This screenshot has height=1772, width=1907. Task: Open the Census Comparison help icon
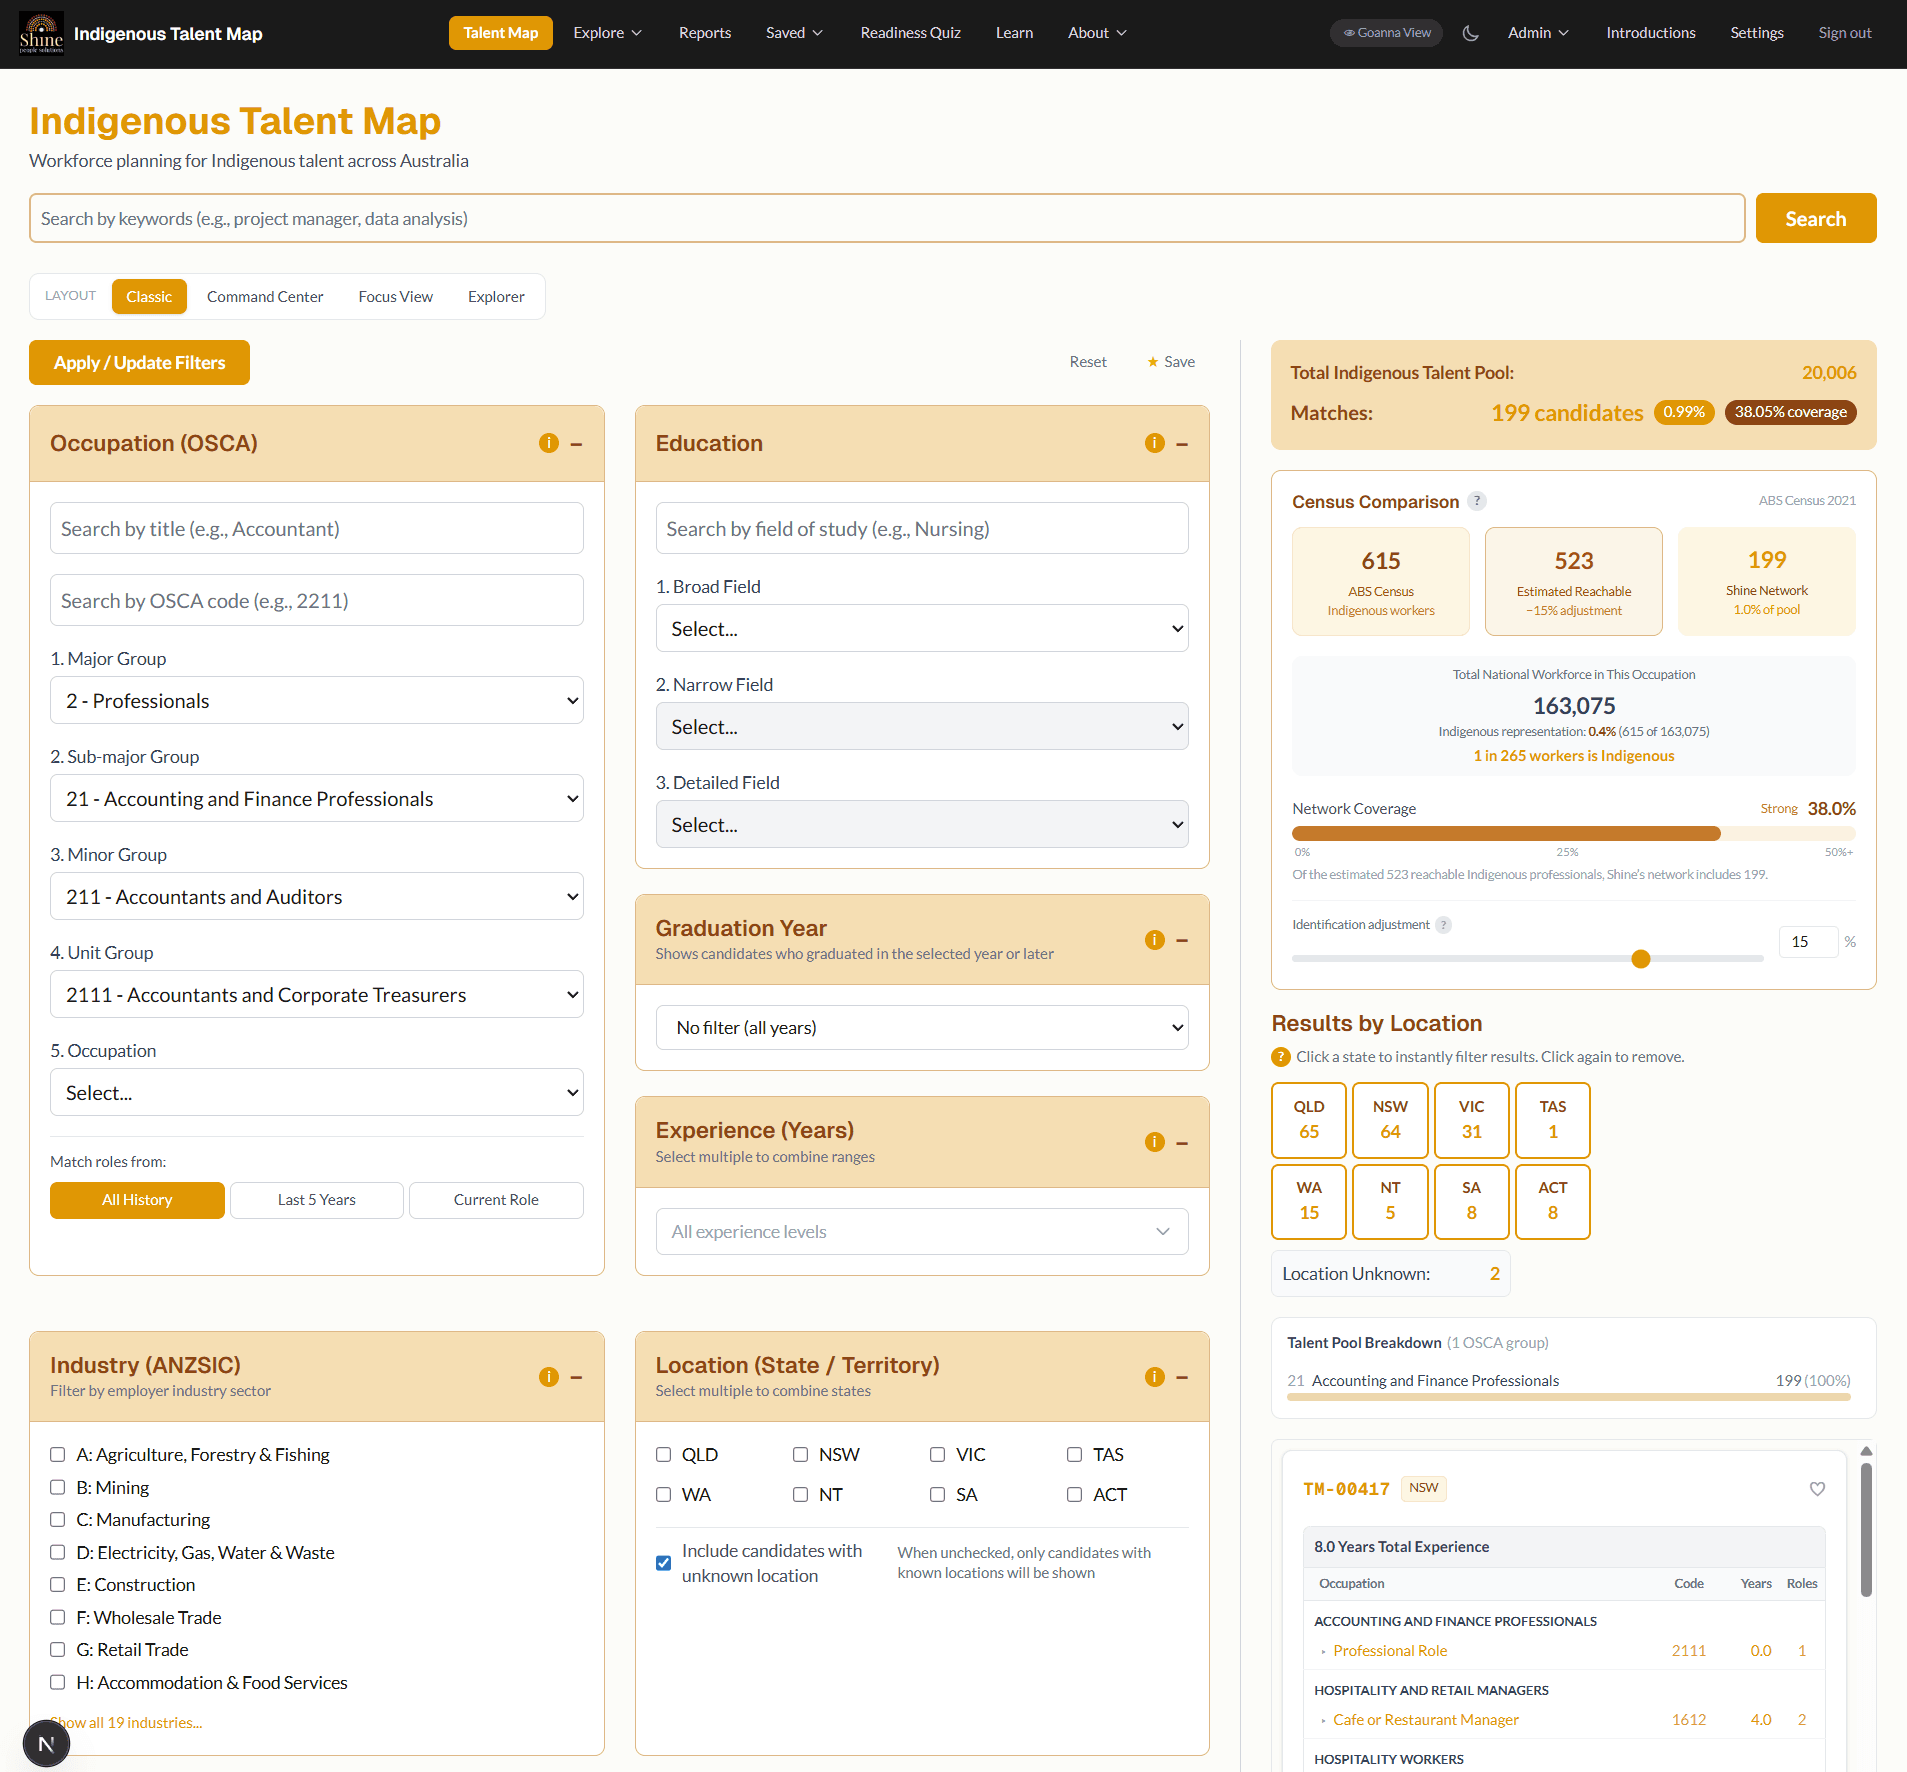(x=1478, y=501)
